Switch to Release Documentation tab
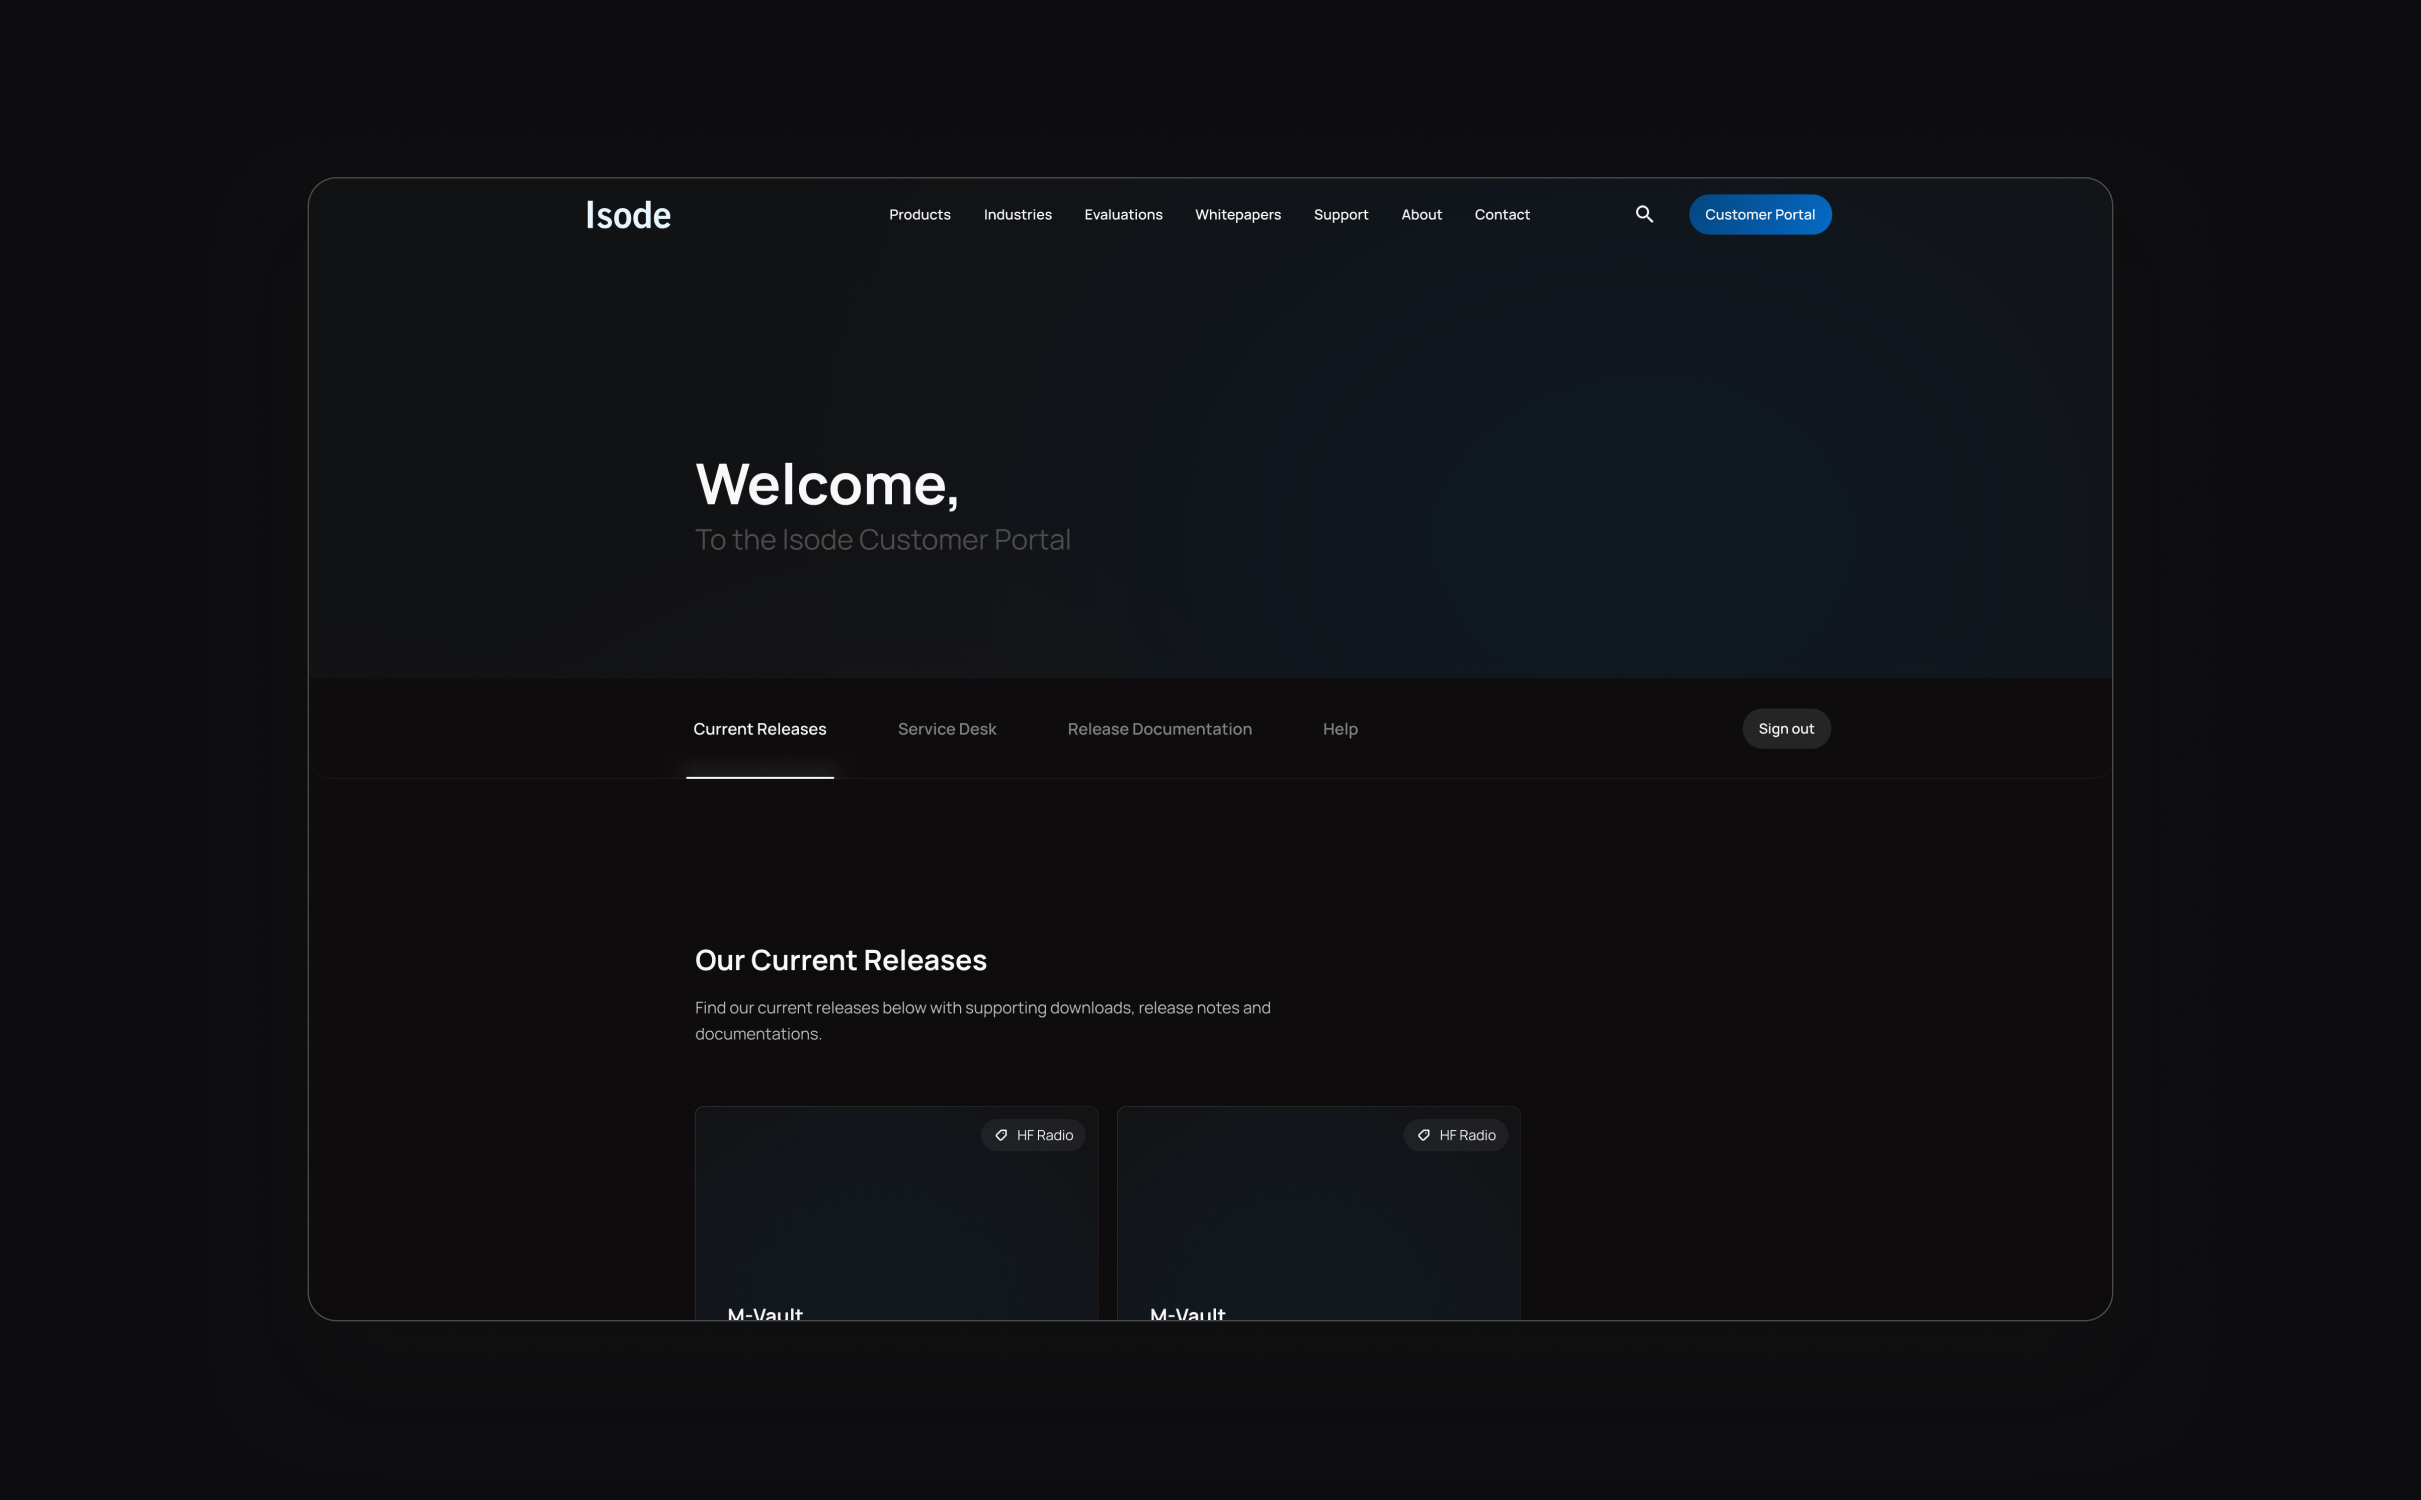Screen dimensions: 2421x1500 1159,729
